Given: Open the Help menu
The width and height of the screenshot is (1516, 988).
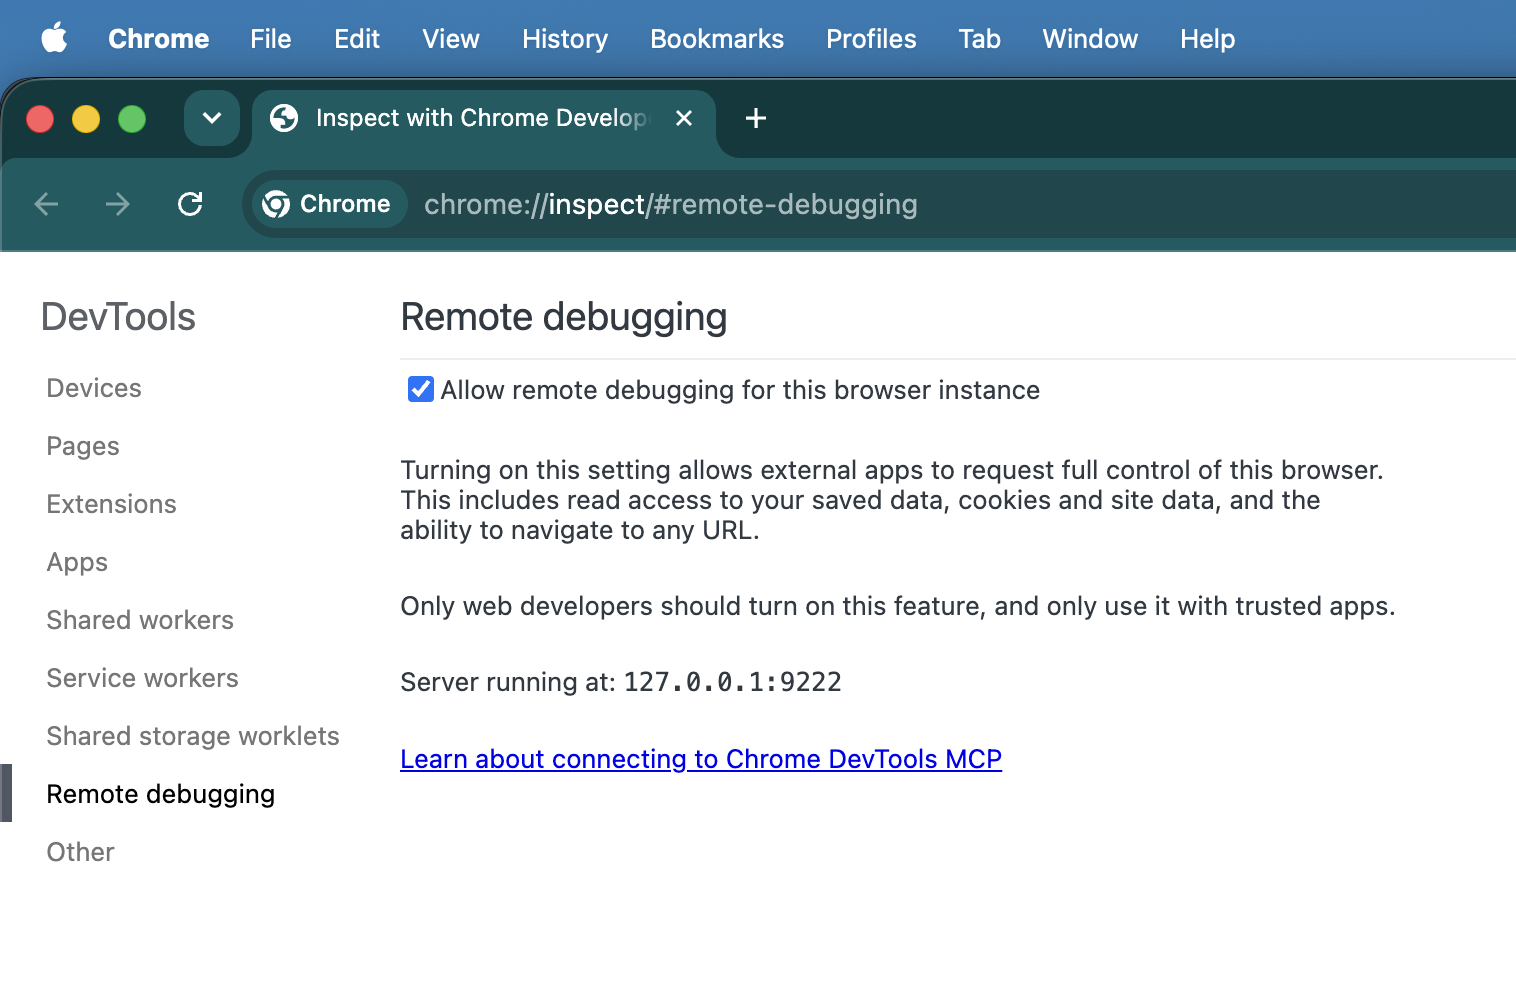Looking at the screenshot, I should tap(1207, 39).
